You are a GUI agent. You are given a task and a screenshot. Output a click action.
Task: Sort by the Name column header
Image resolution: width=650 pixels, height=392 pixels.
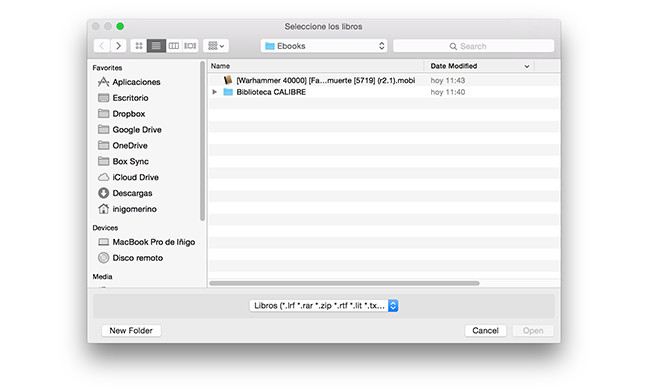pyautogui.click(x=316, y=66)
